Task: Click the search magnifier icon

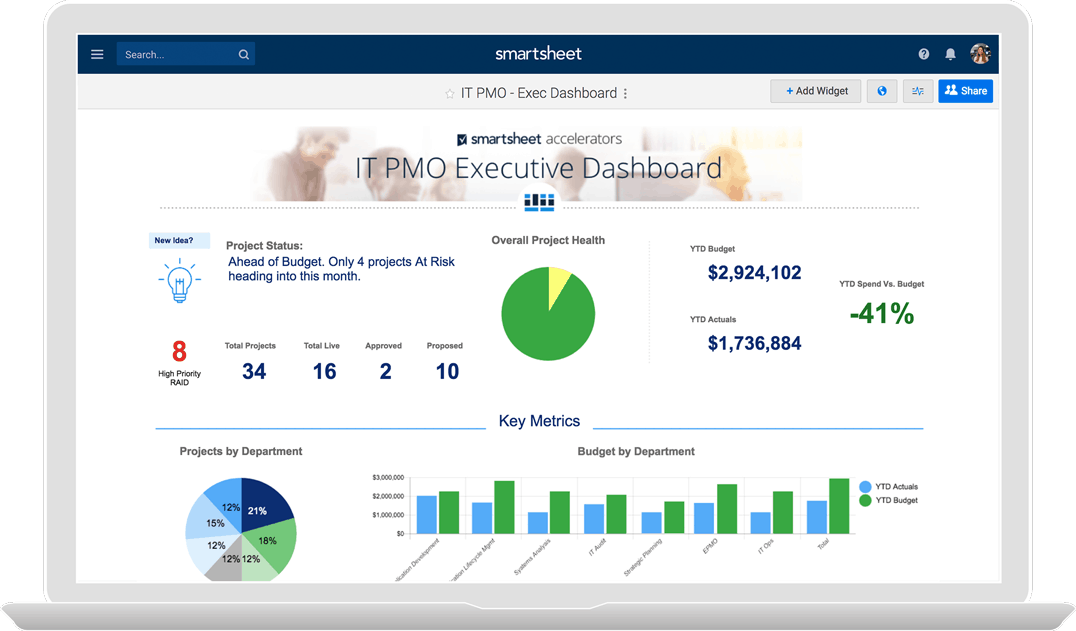Action: (x=243, y=53)
